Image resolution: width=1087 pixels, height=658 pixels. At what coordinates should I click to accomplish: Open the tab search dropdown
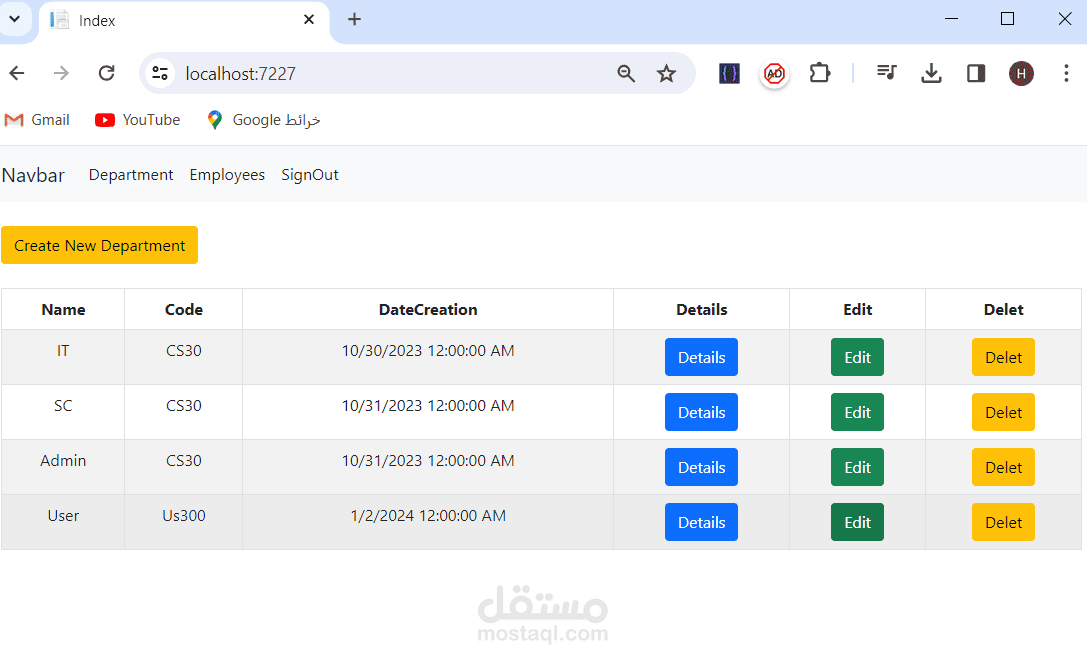pyautogui.click(x=14, y=19)
